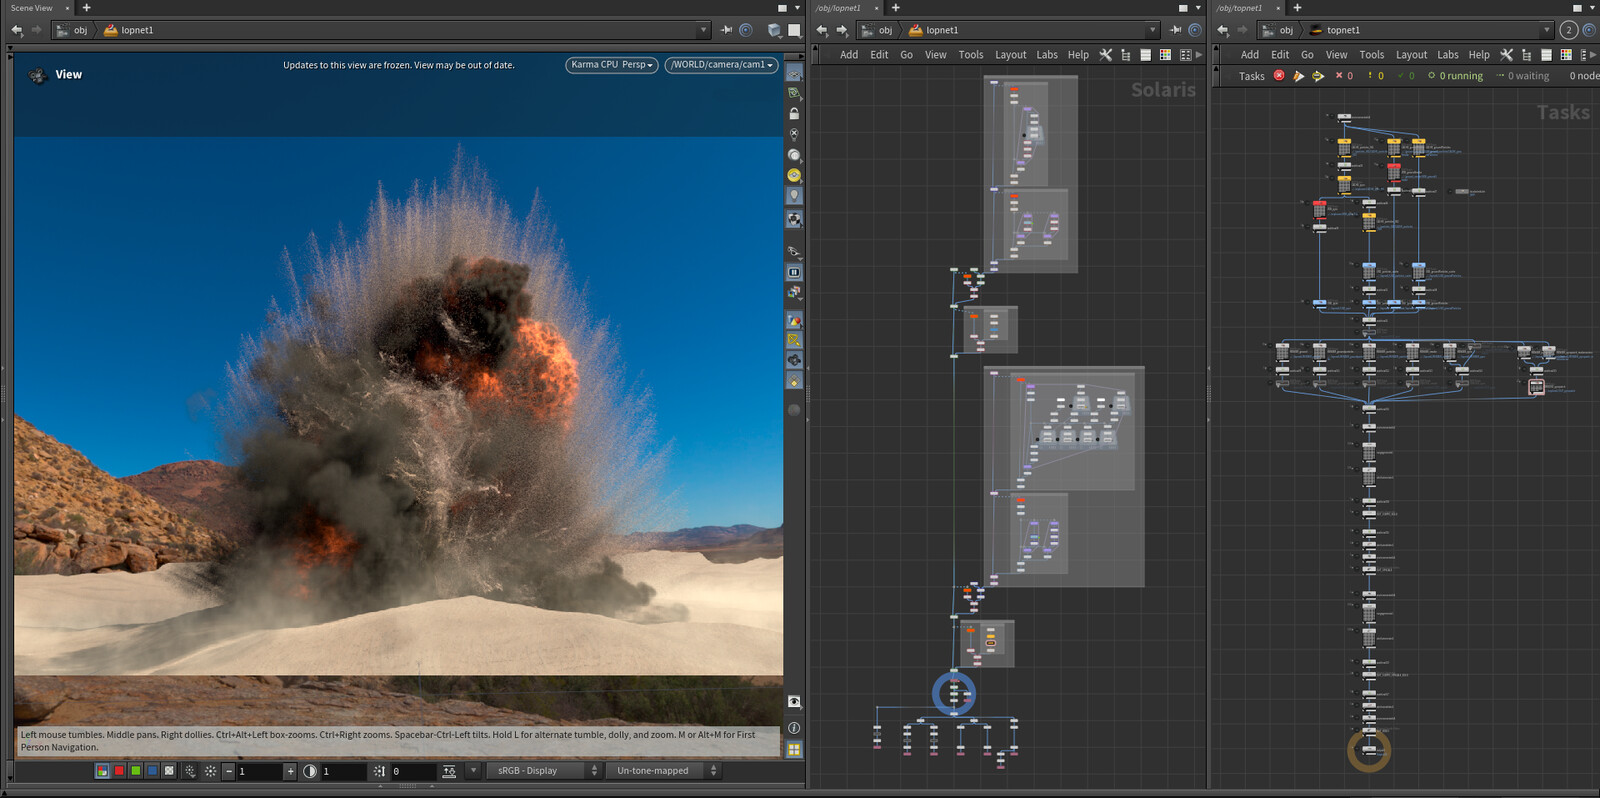The image size is (1600, 798).
Task: Click the info icon in viewport side toolbar
Action: 794,728
